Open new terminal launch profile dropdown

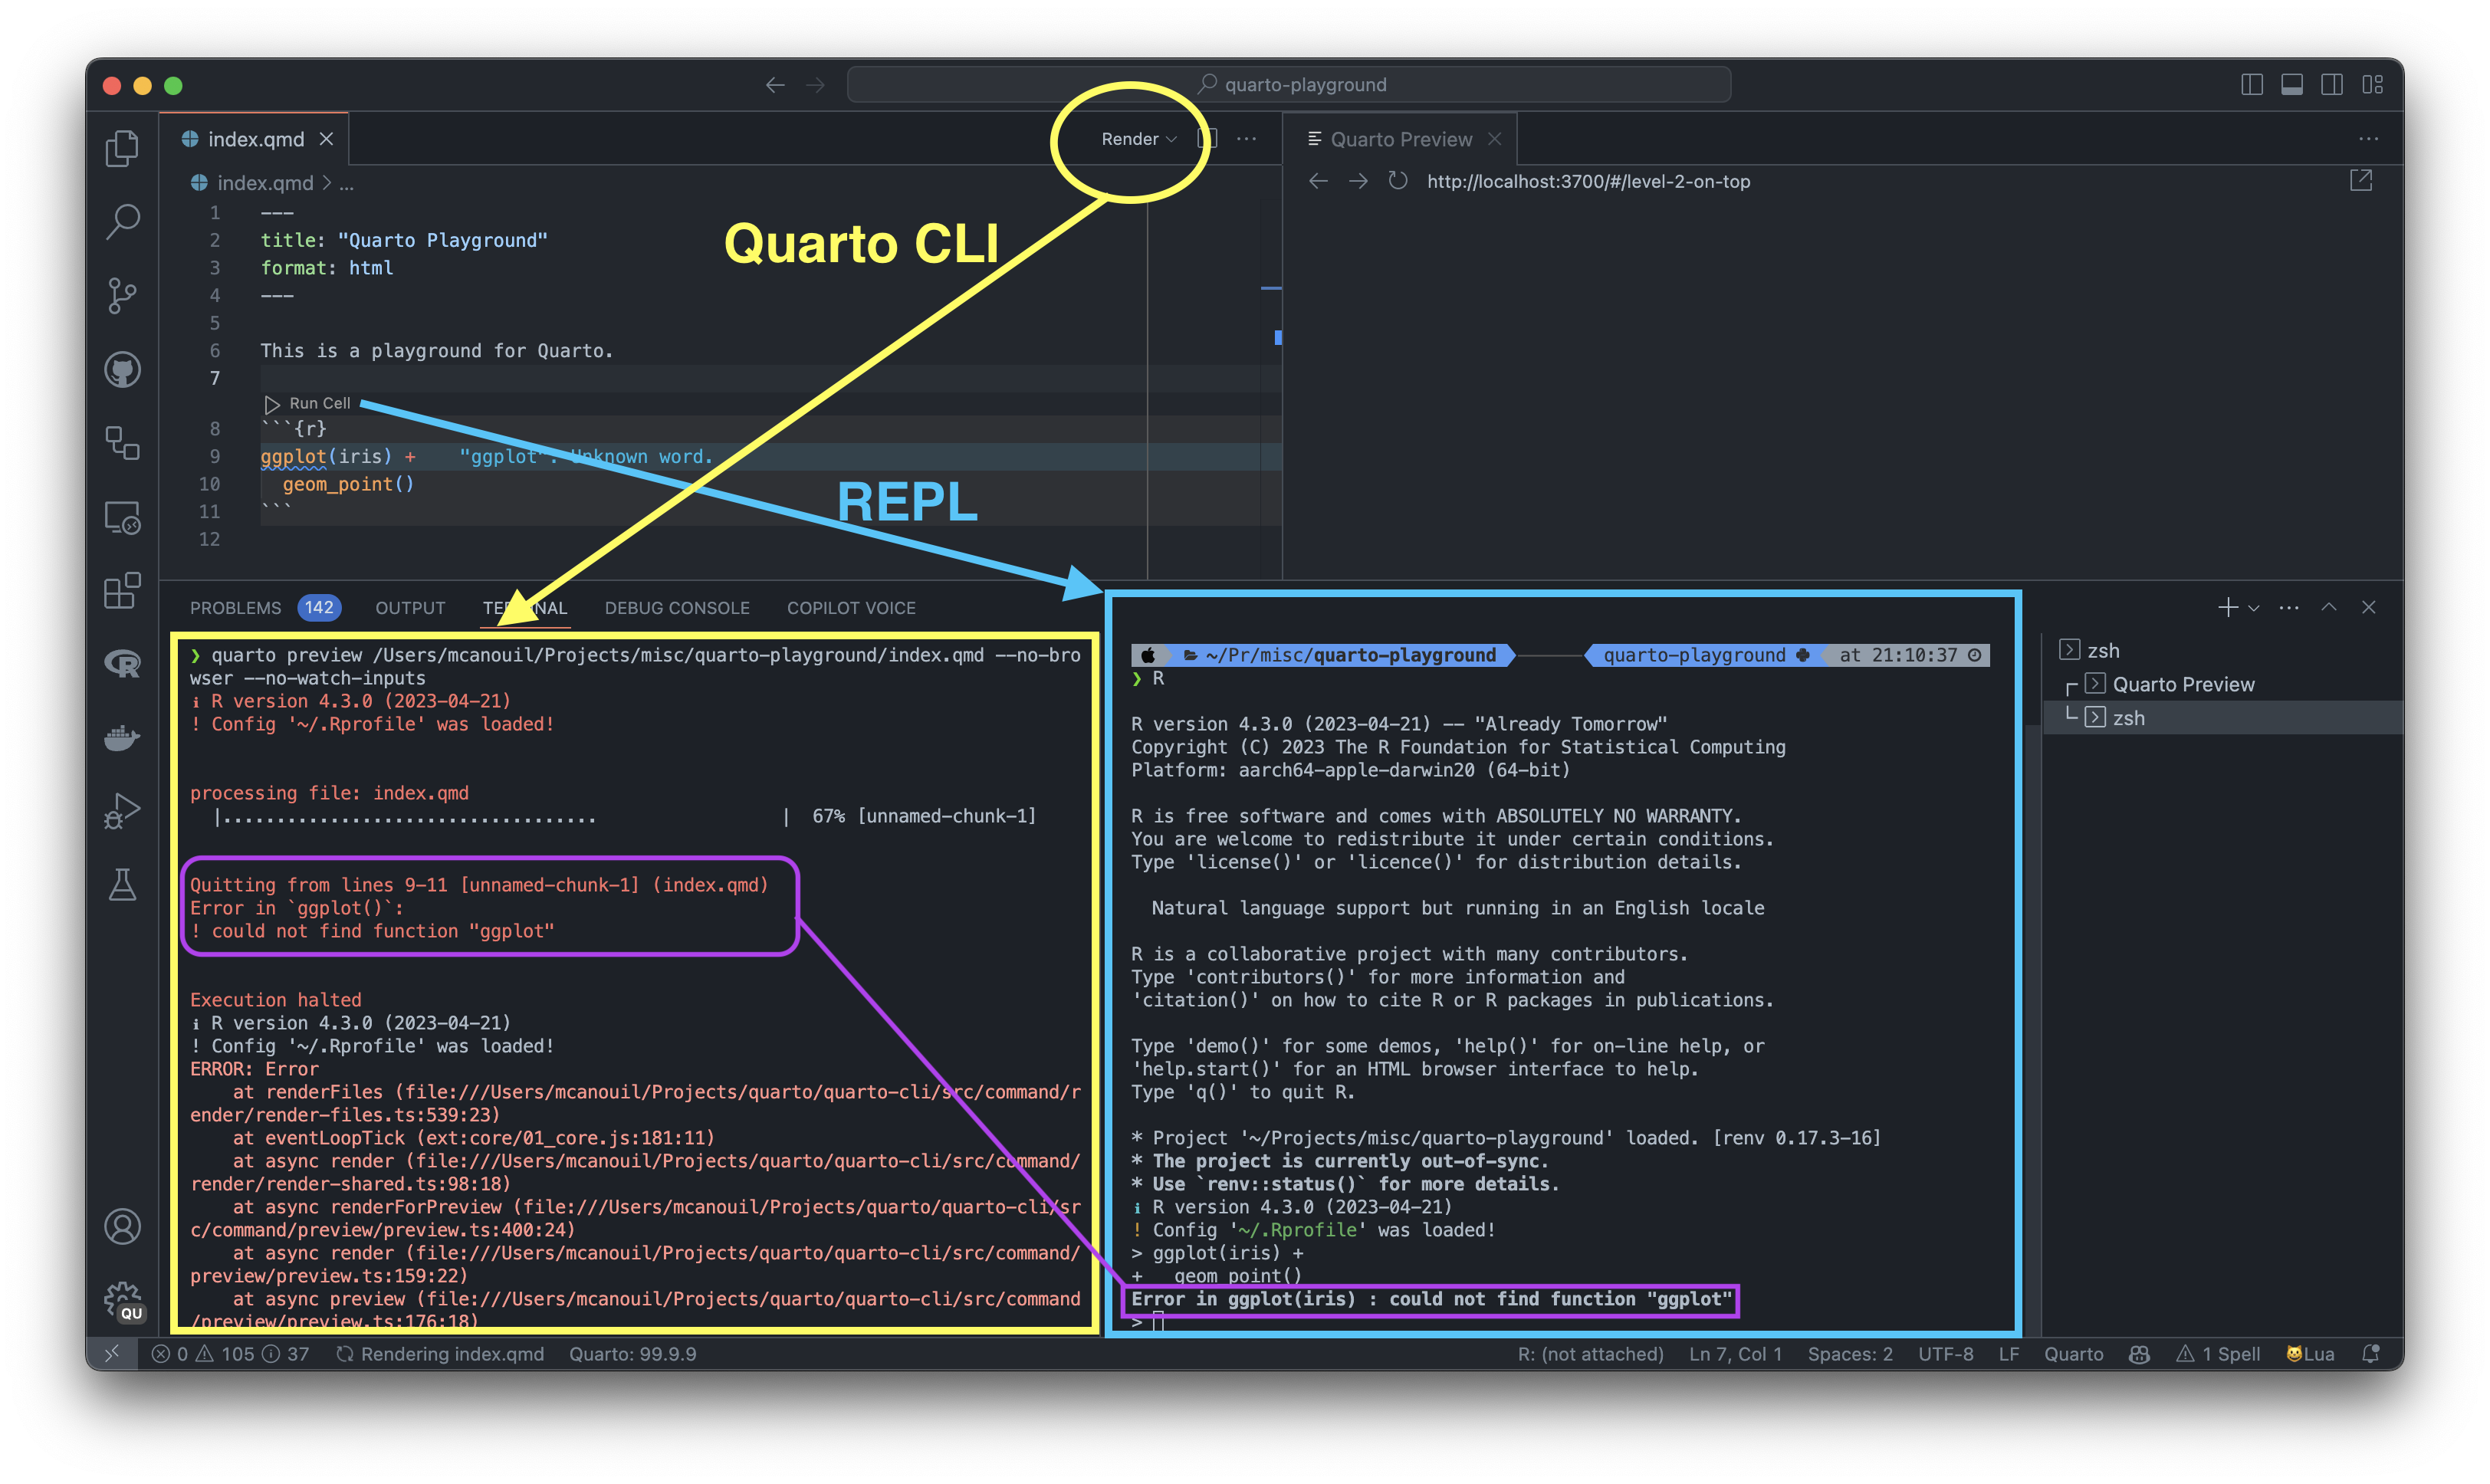[x=2254, y=607]
